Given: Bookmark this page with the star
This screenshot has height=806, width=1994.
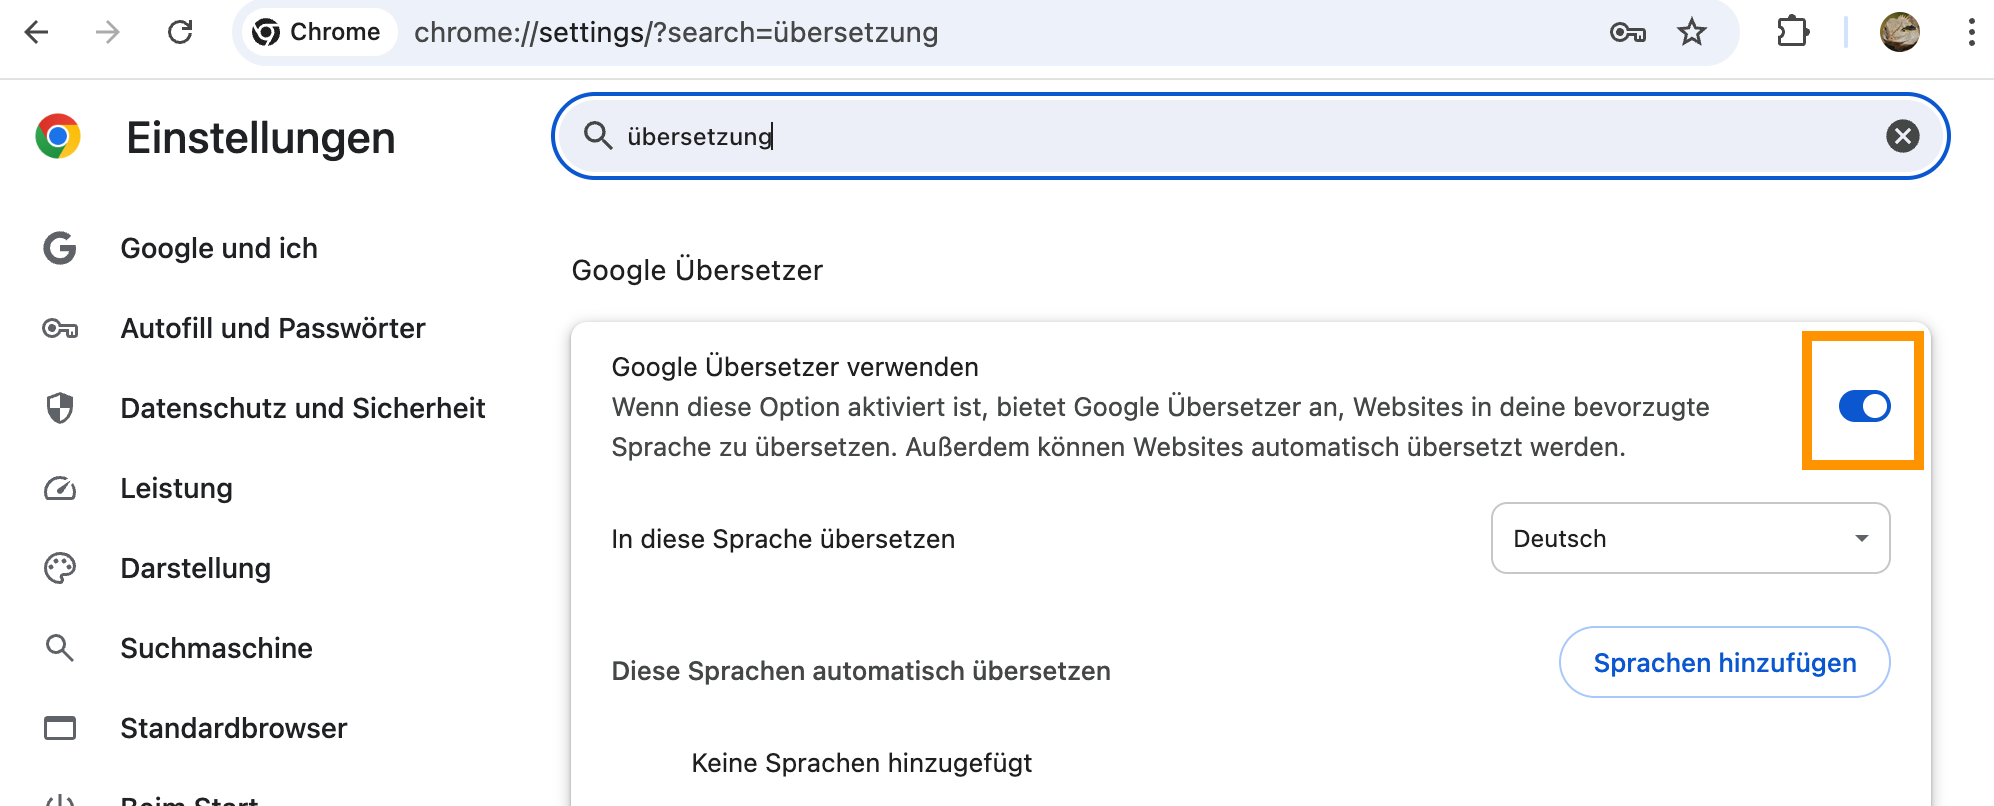Looking at the screenshot, I should (1692, 33).
